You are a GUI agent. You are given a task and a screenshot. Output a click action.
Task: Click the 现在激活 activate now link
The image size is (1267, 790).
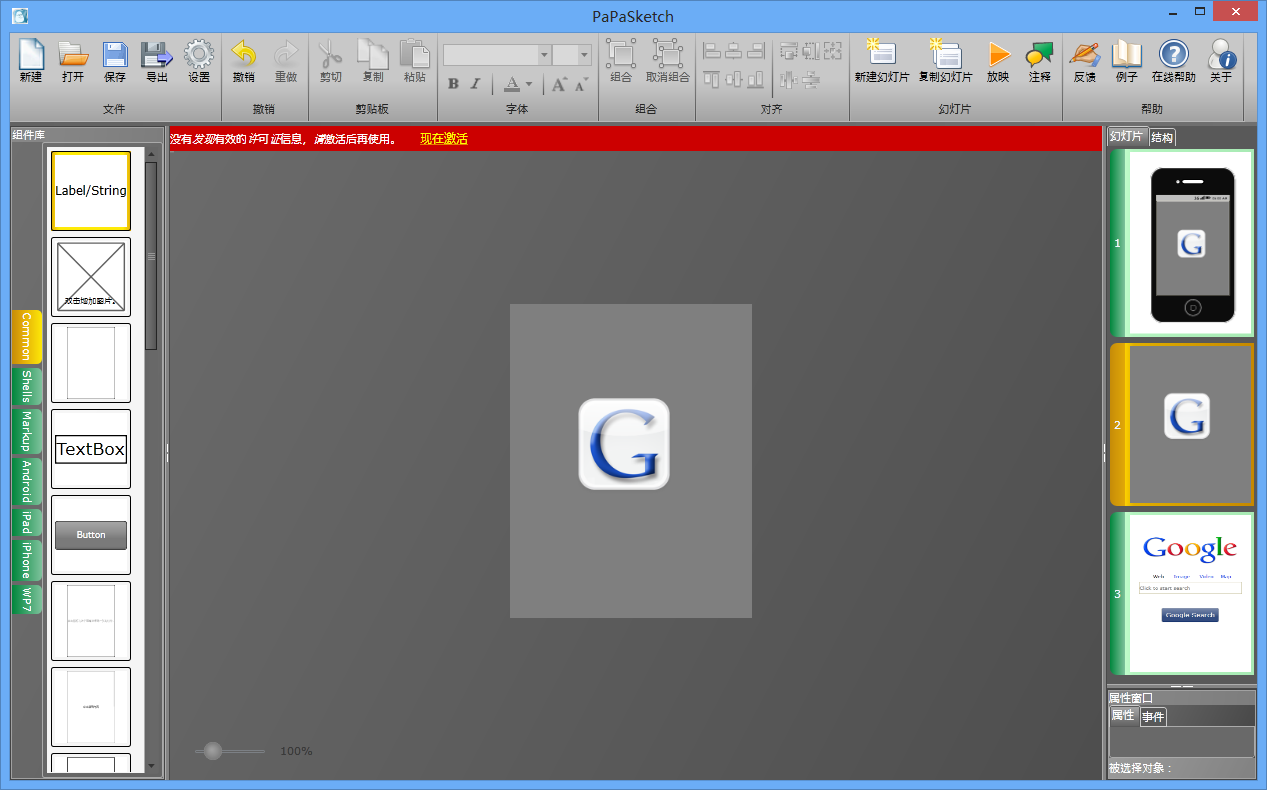pyautogui.click(x=444, y=139)
